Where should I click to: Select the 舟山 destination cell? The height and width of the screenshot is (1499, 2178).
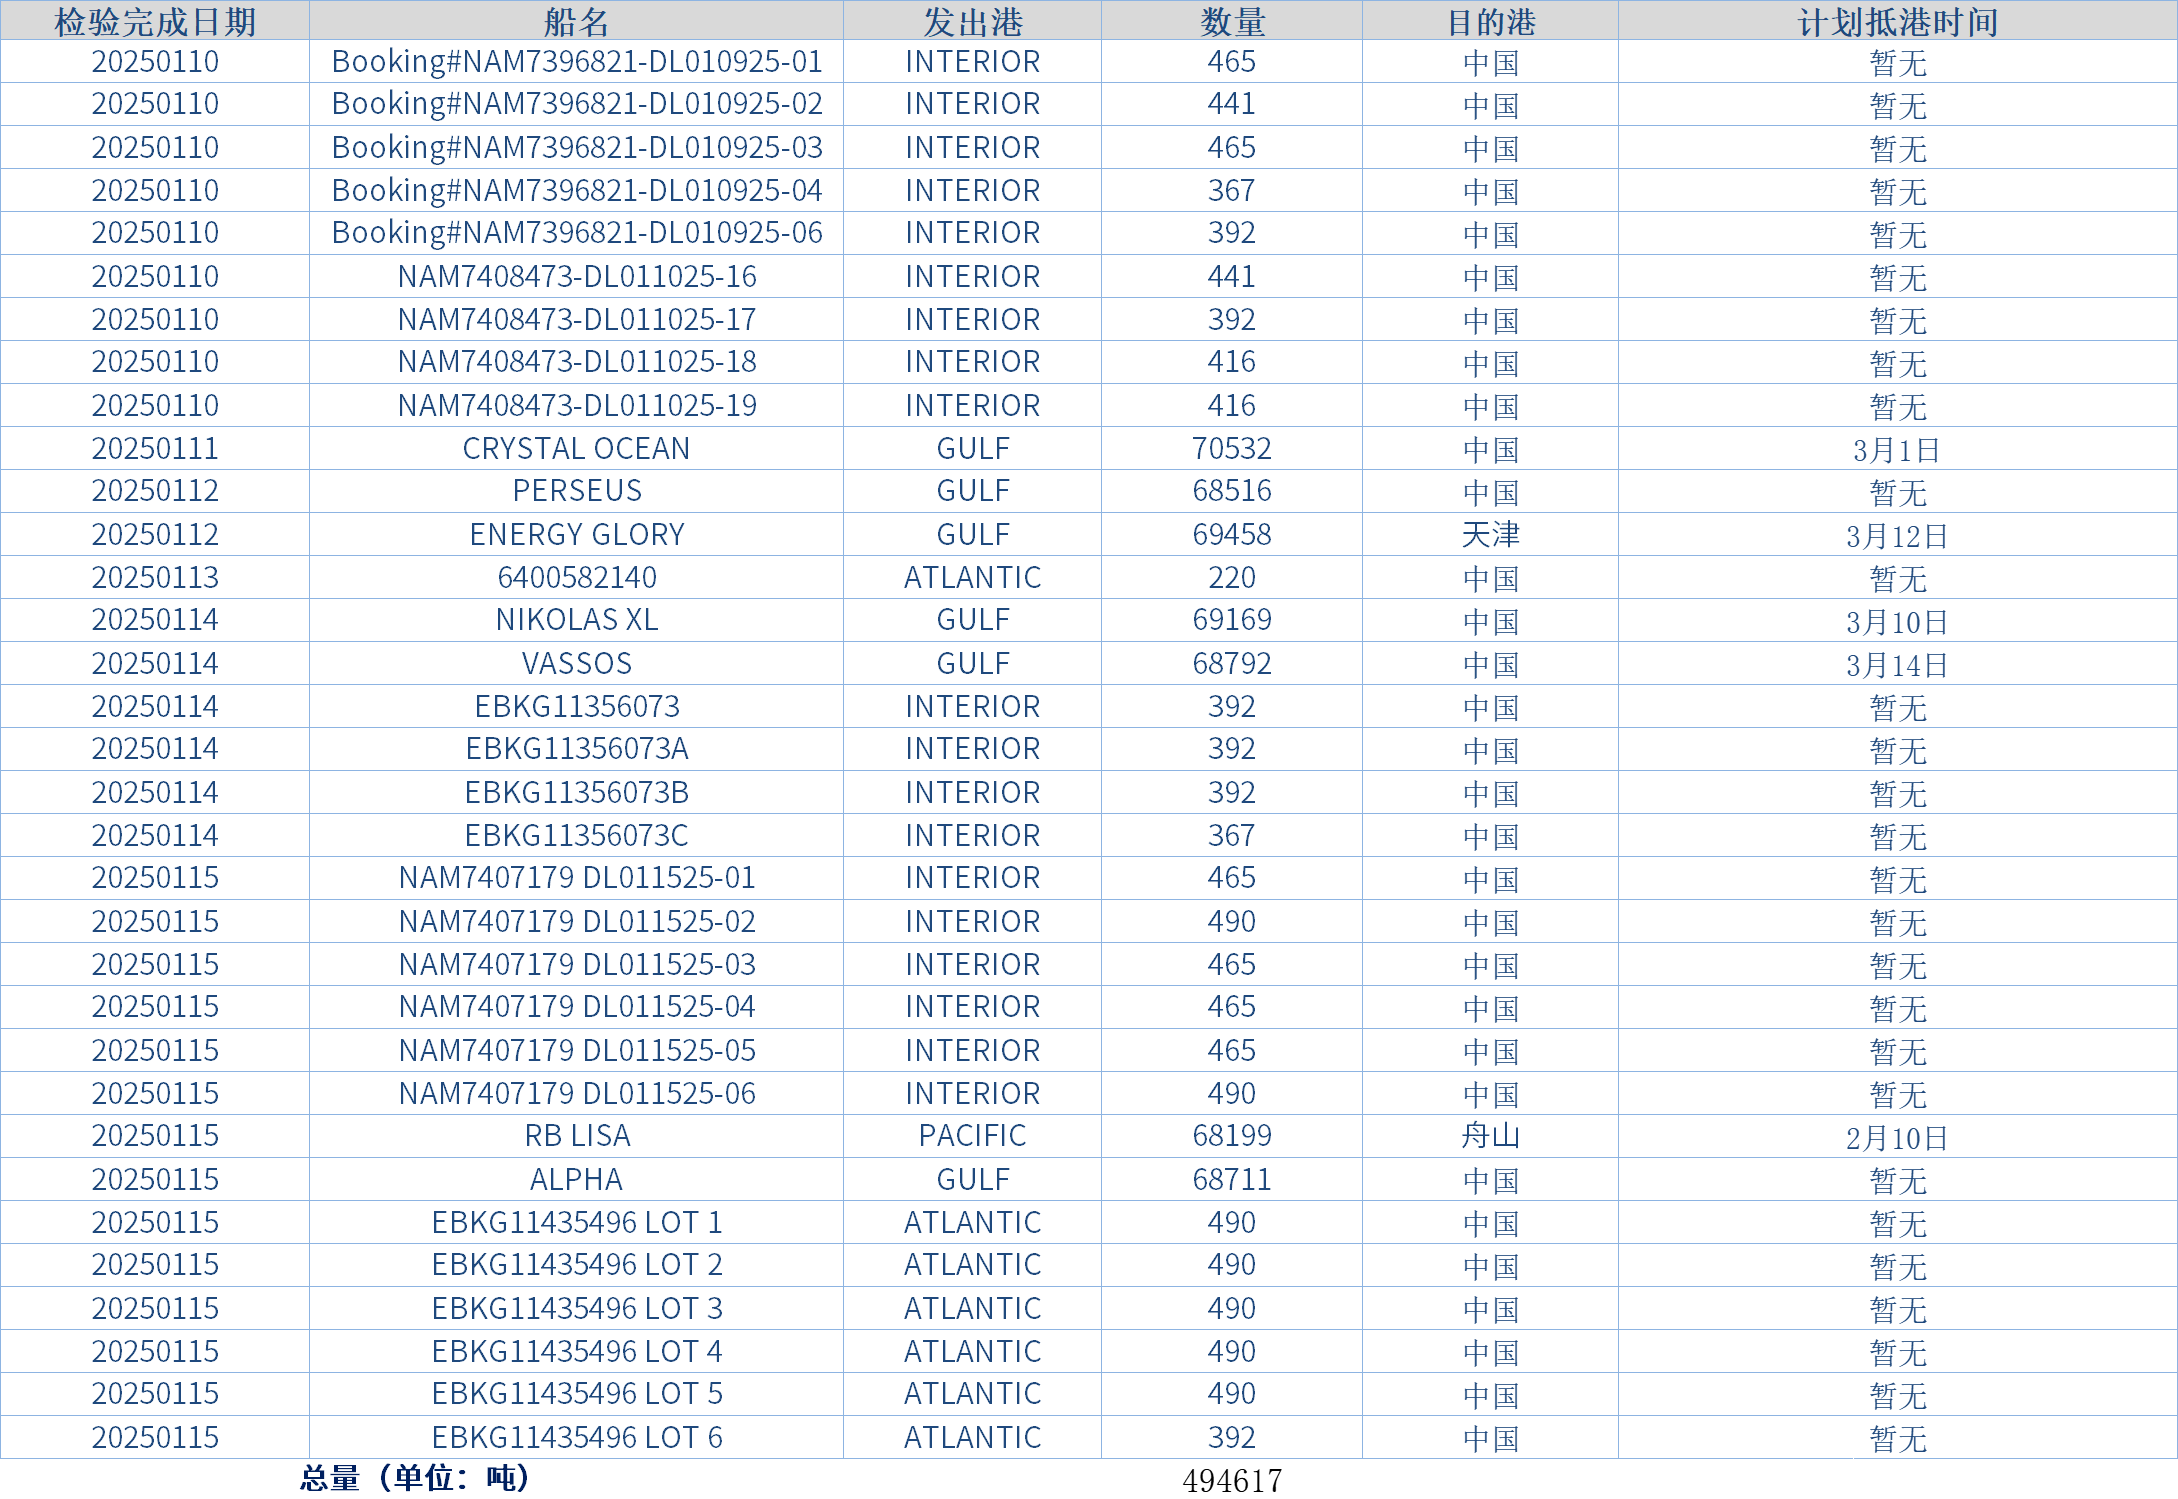click(x=1490, y=1136)
